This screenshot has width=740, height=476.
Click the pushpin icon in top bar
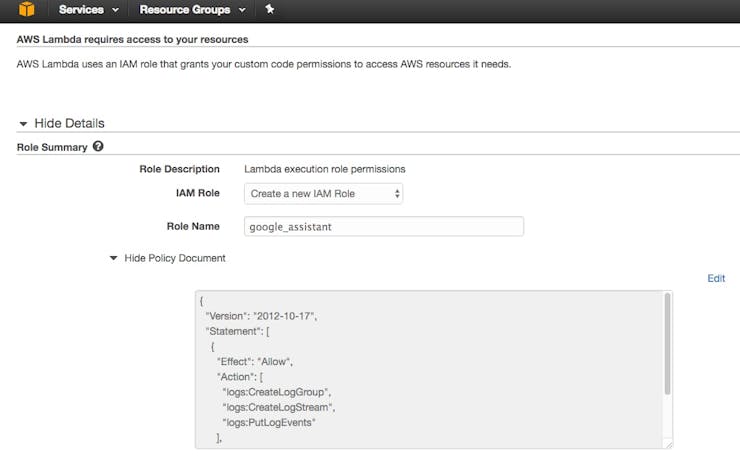click(269, 9)
